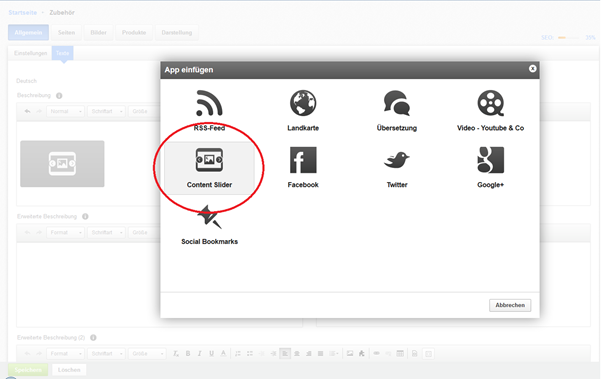The width and height of the screenshot is (604, 379).
Task: Go to Startseite breadcrumb link
Action: (x=23, y=12)
